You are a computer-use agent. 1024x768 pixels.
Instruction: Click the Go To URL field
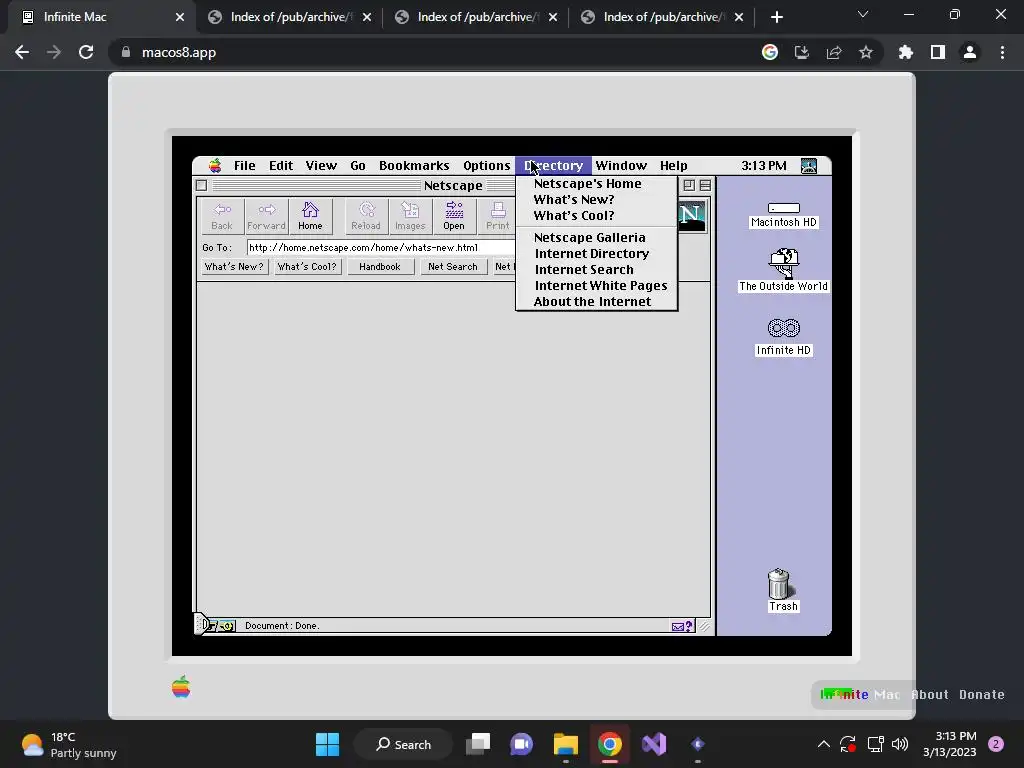tap(381, 248)
